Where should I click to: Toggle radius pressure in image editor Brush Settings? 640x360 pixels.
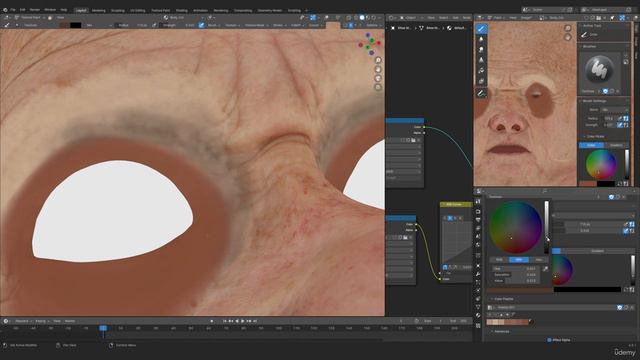tap(620, 118)
